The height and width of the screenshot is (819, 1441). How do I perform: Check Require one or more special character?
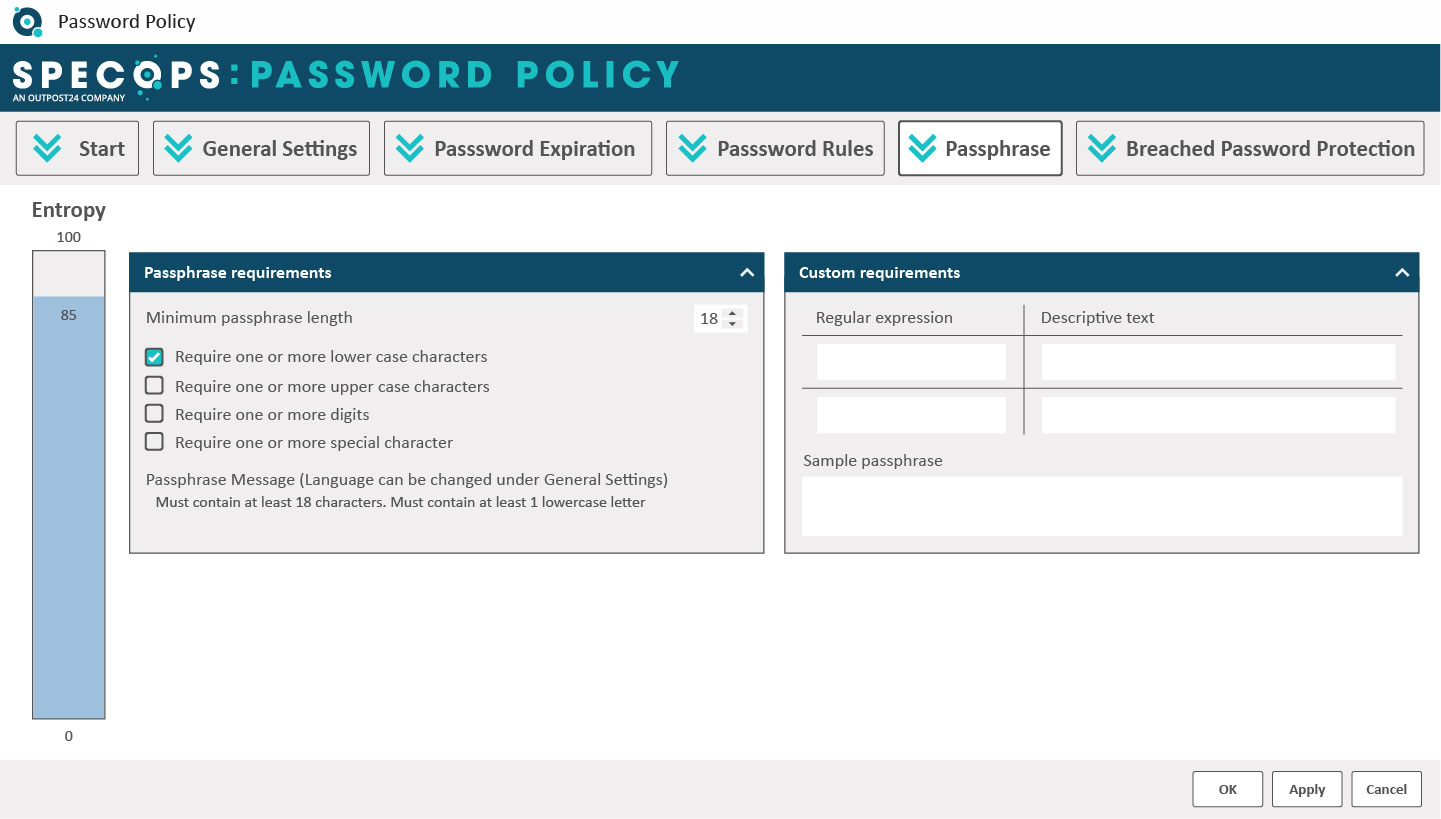click(x=154, y=441)
